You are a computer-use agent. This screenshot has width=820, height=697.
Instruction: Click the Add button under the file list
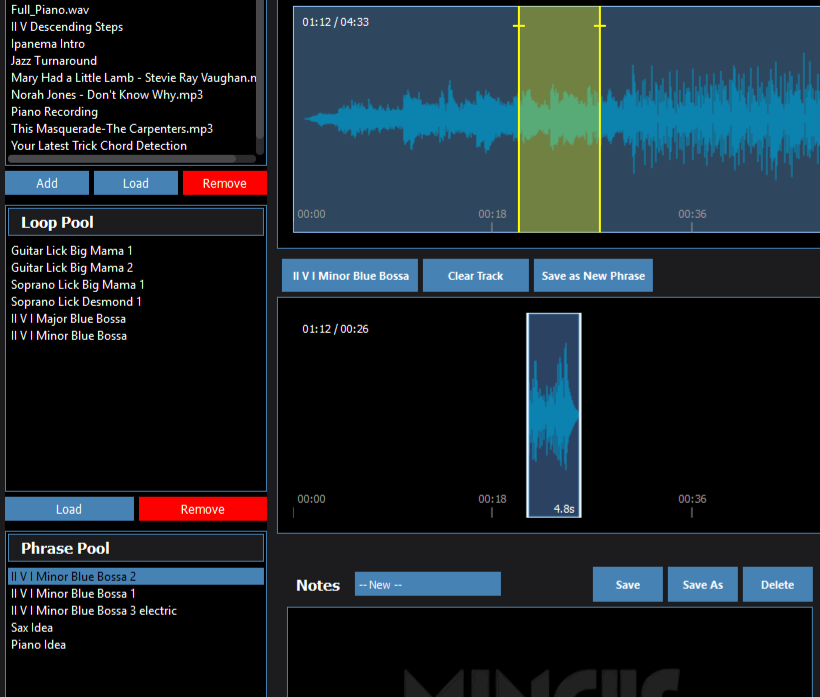click(47, 183)
